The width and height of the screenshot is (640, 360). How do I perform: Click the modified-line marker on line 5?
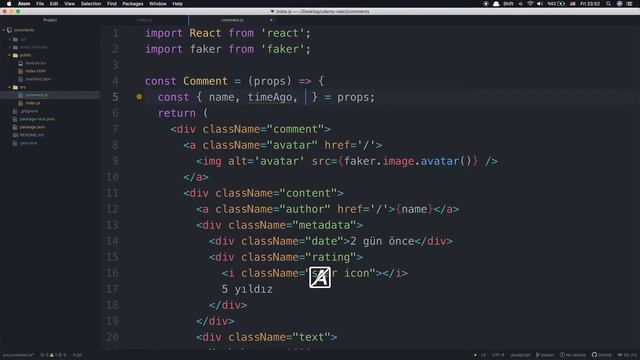(x=139, y=97)
